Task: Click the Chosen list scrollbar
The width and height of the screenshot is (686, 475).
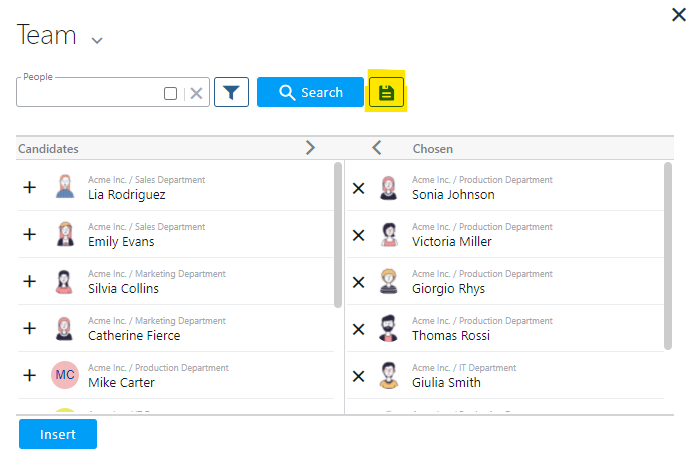Action: pos(667,255)
